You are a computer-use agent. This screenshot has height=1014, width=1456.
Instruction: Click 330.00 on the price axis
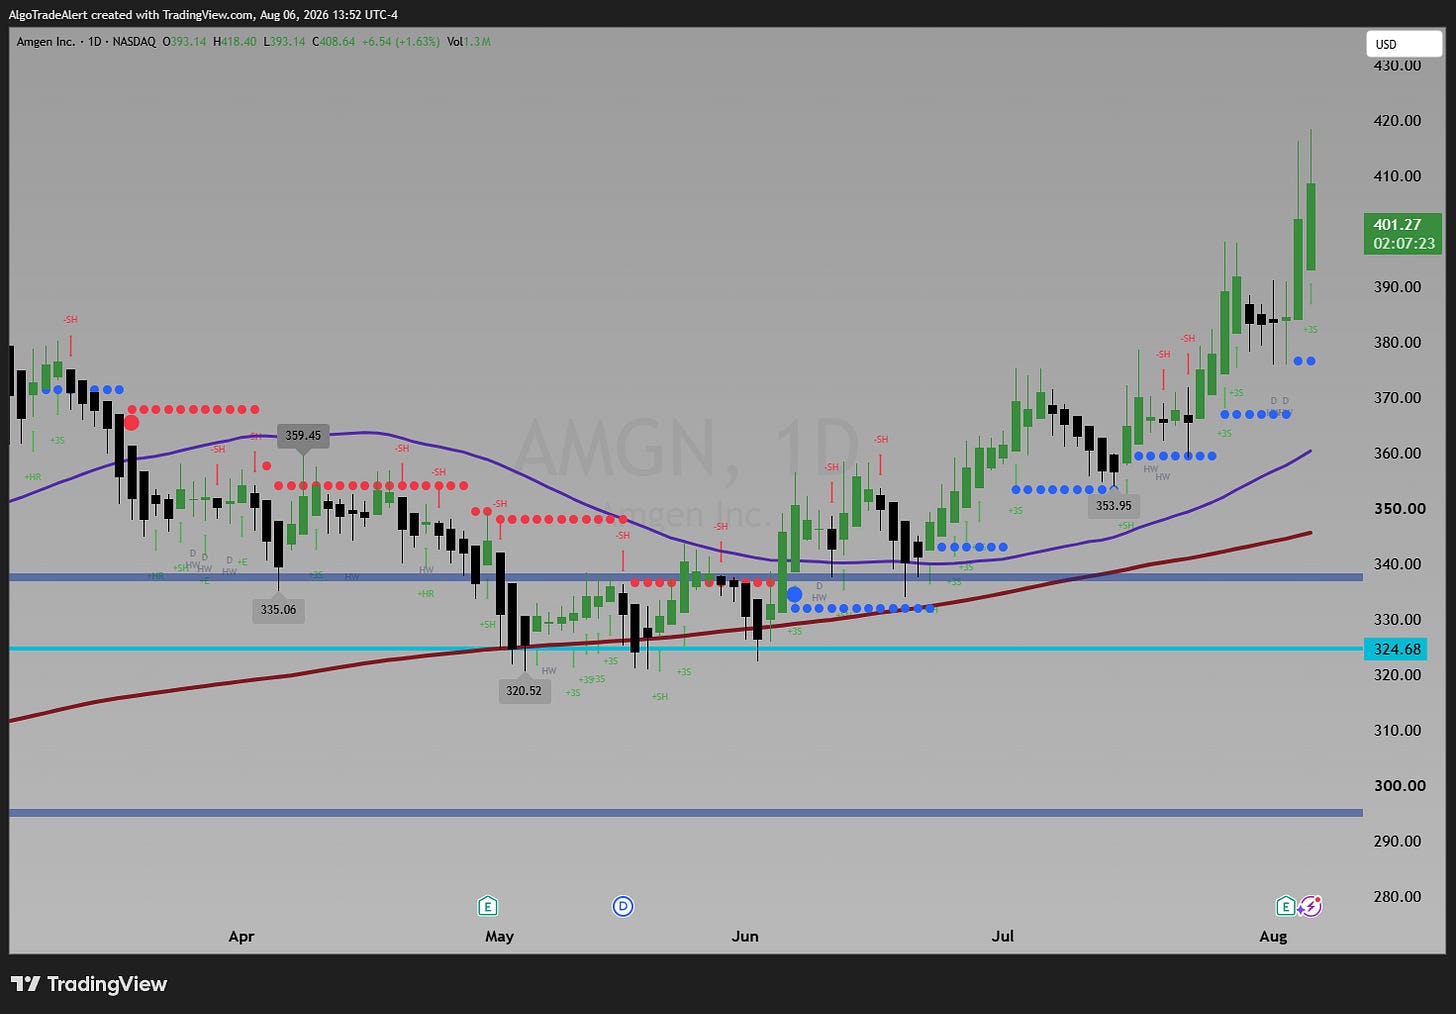[x=1397, y=619]
